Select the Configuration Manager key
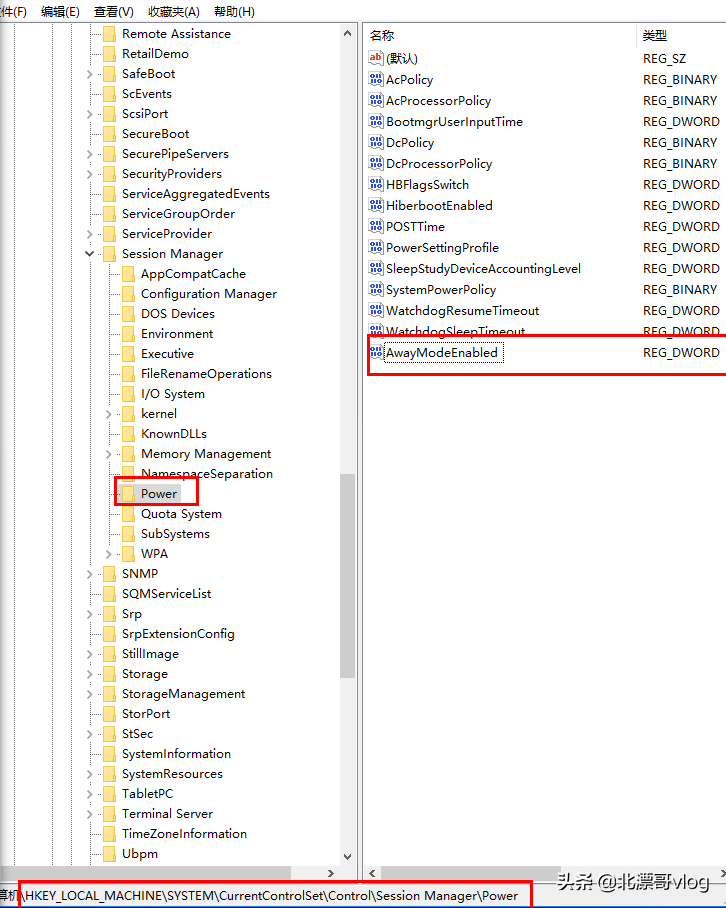Image resolution: width=726 pixels, height=908 pixels. pos(209,294)
